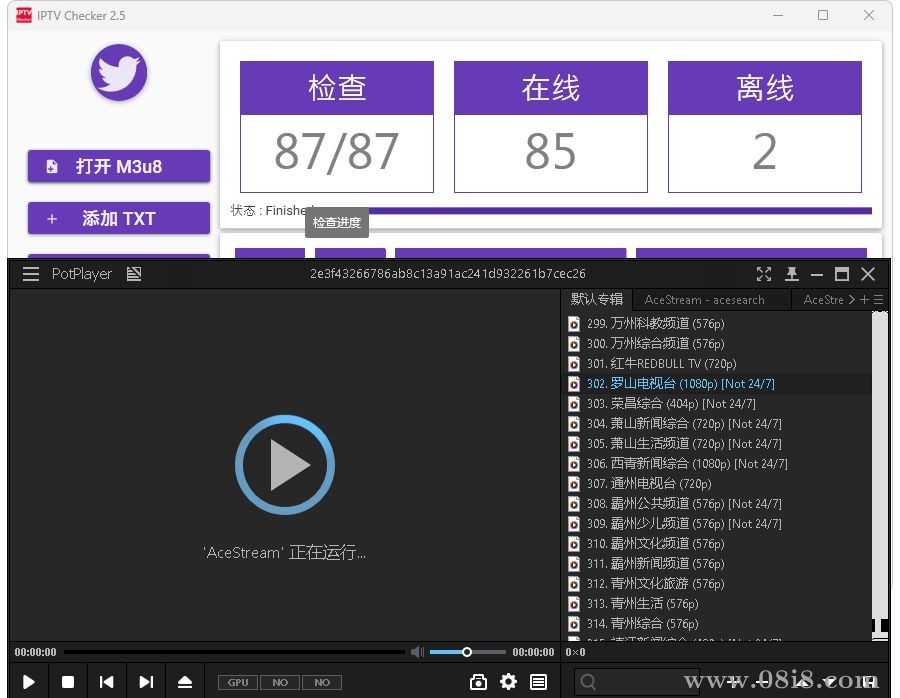Click the 离线 2 counter card
Image resolution: width=900 pixels, height=698 pixels.
(x=765, y=127)
